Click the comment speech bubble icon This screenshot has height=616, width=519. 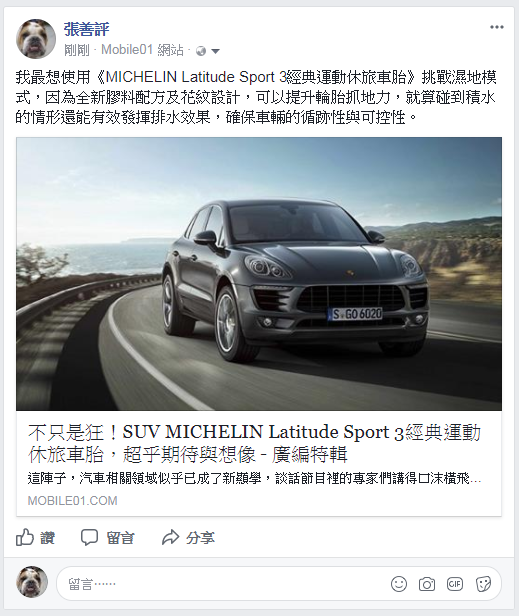(x=89, y=537)
